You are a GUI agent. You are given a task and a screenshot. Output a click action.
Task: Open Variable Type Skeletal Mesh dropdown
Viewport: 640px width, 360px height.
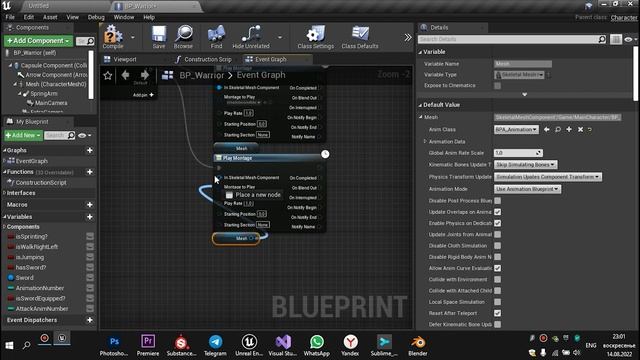click(519, 75)
